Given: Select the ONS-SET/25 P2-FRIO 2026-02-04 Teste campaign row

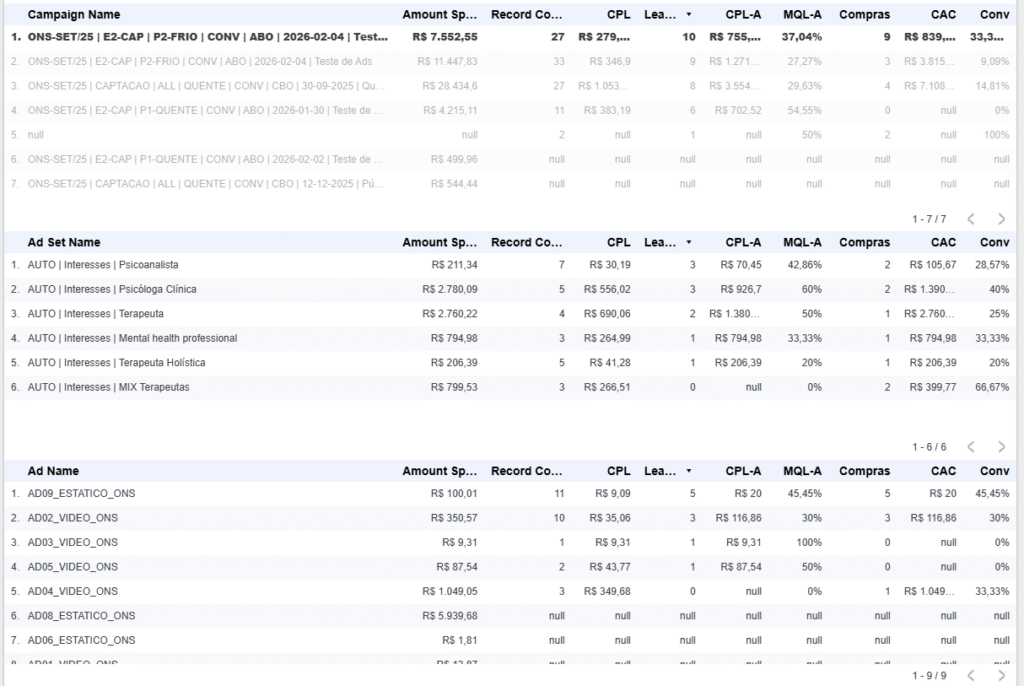Looking at the screenshot, I should (x=208, y=37).
